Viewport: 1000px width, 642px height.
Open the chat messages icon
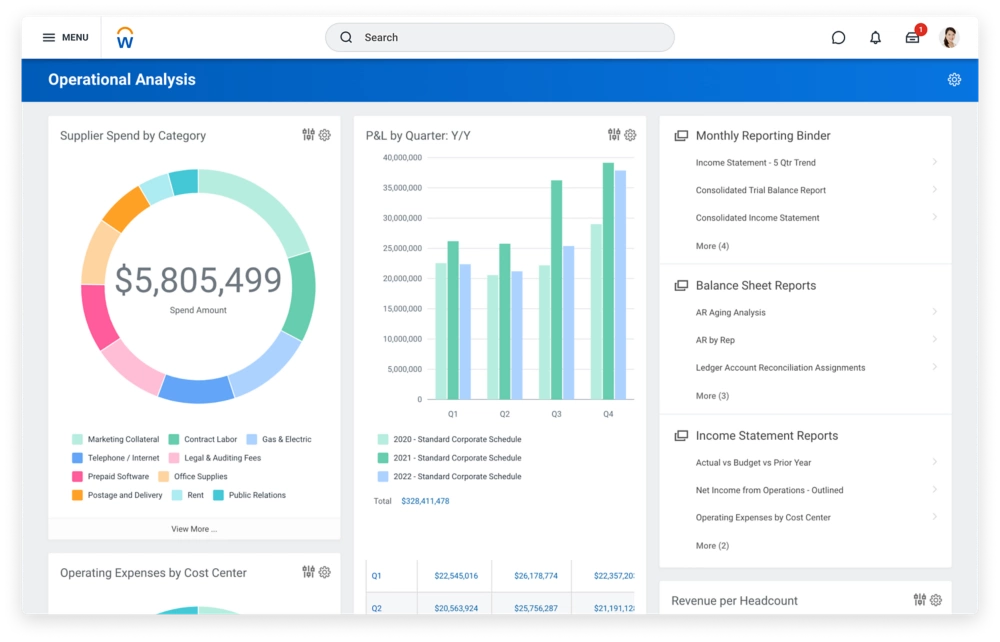tap(838, 38)
